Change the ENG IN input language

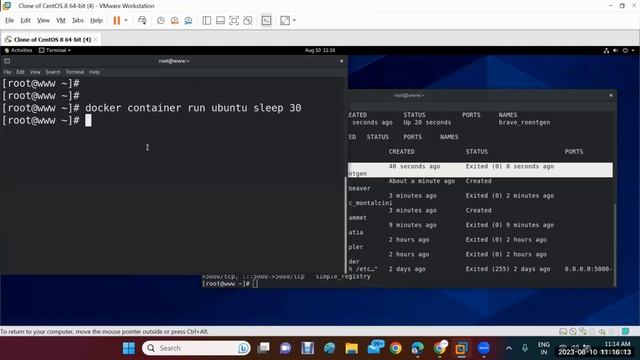point(544,348)
